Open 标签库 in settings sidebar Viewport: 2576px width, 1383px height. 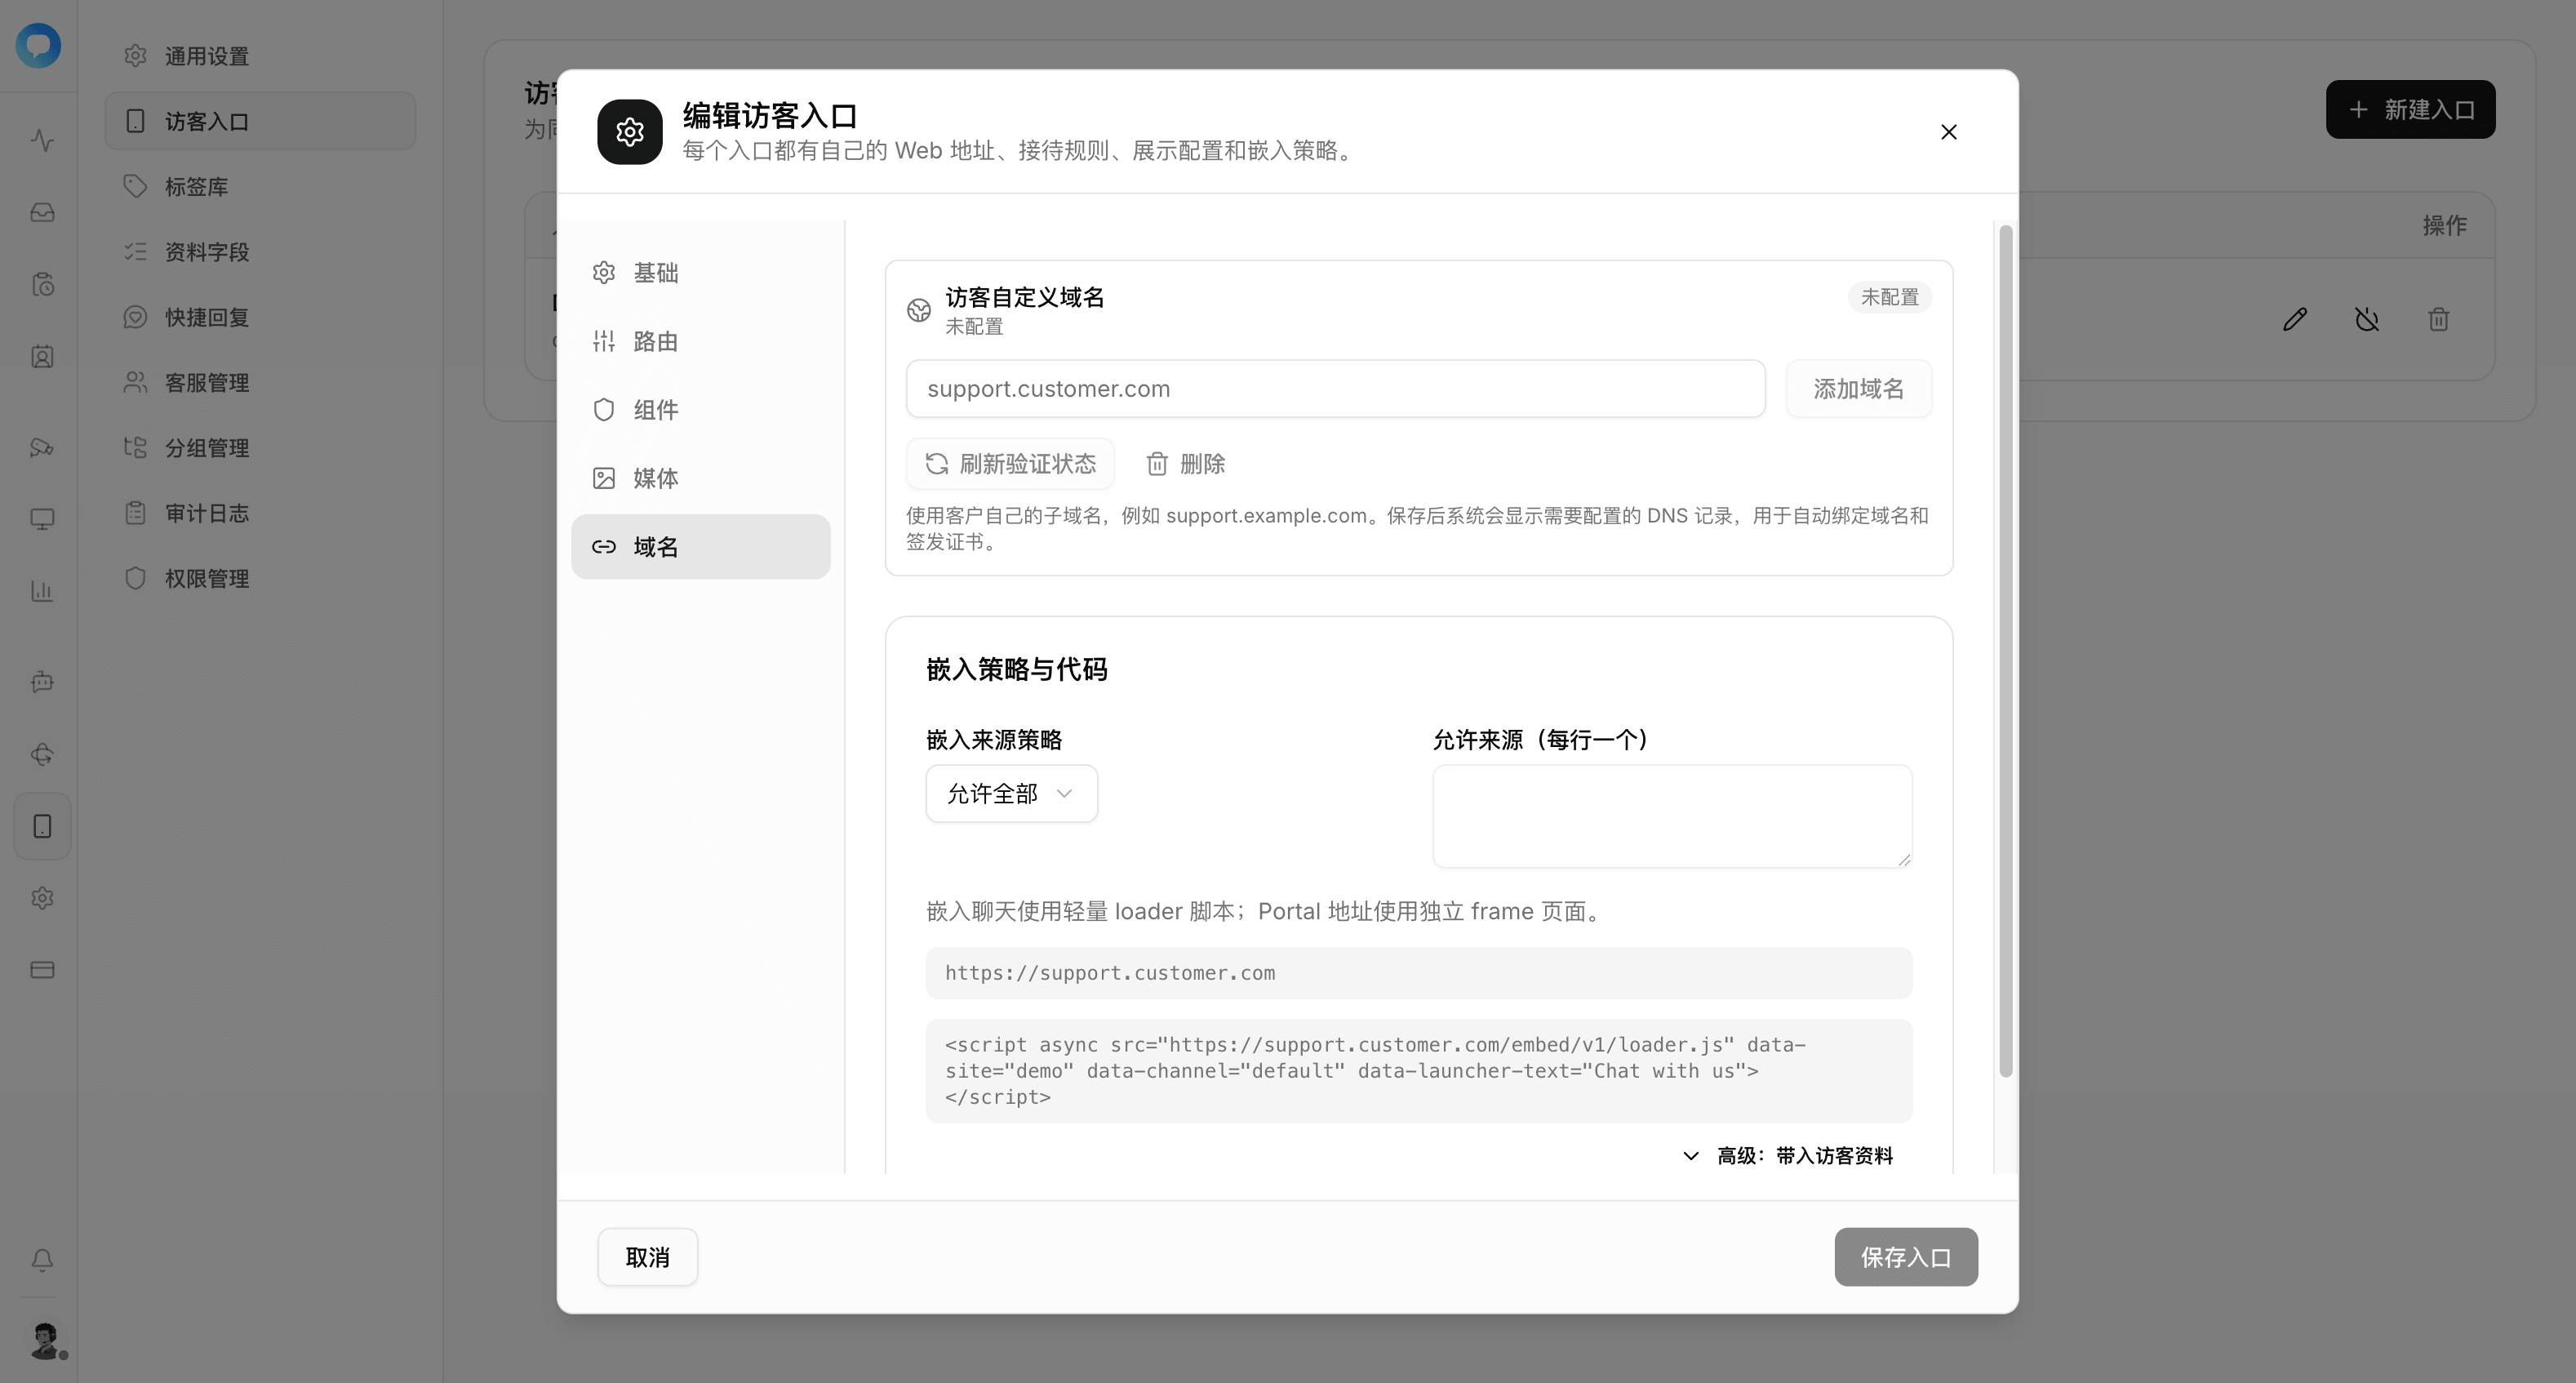pyautogui.click(x=260, y=187)
